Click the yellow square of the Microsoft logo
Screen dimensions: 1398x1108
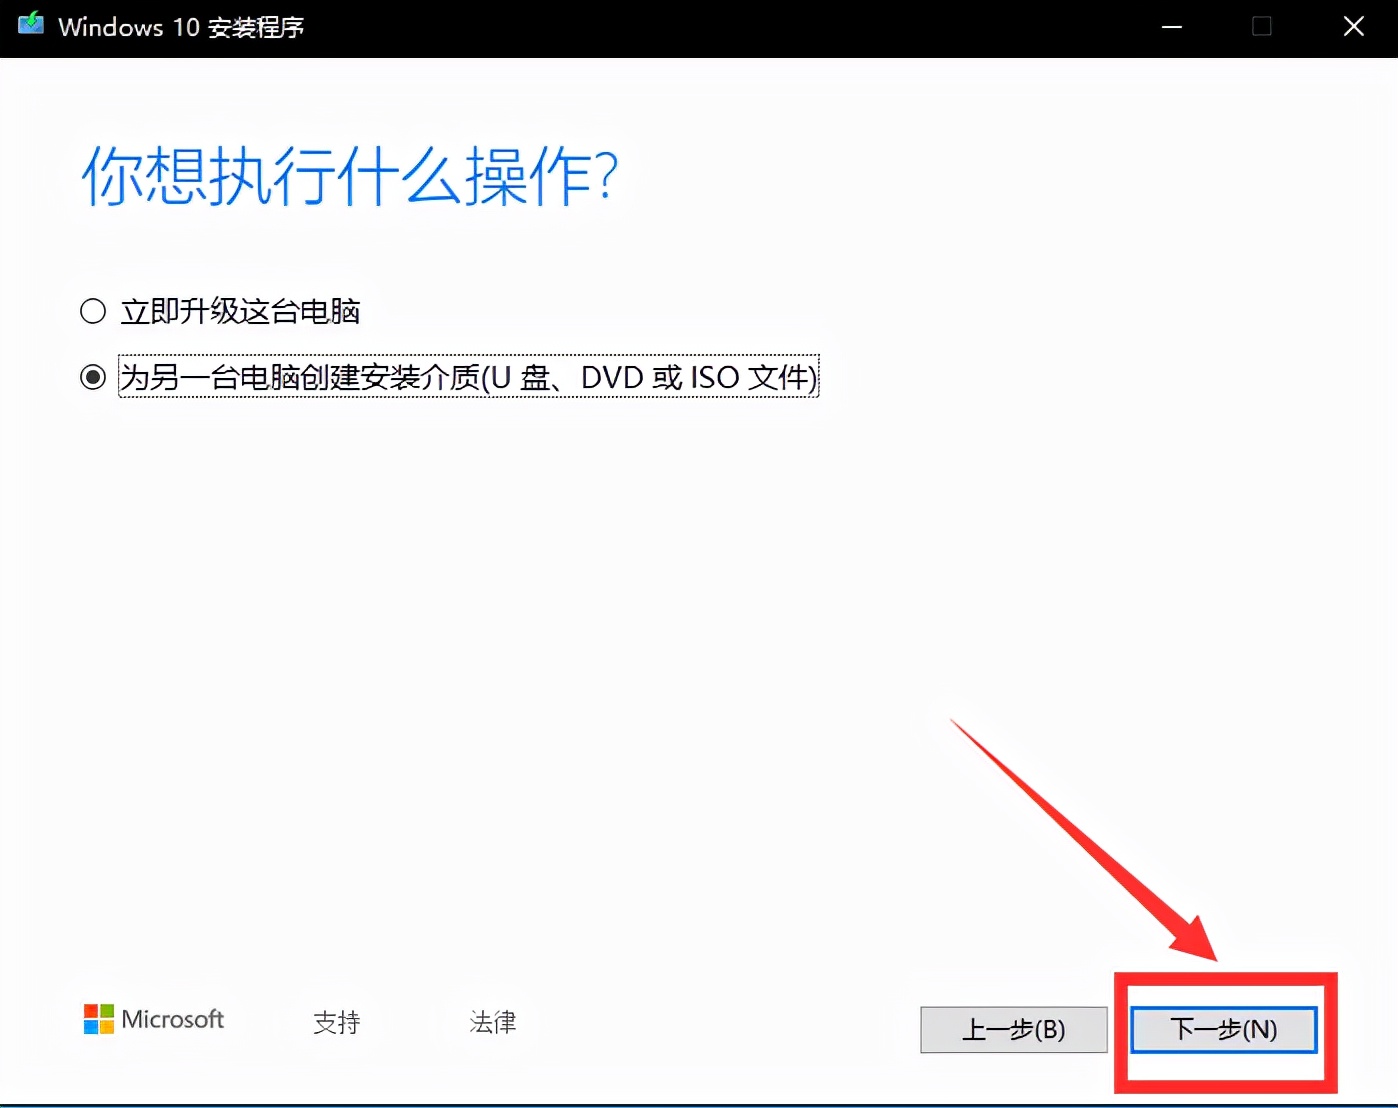pos(106,1026)
